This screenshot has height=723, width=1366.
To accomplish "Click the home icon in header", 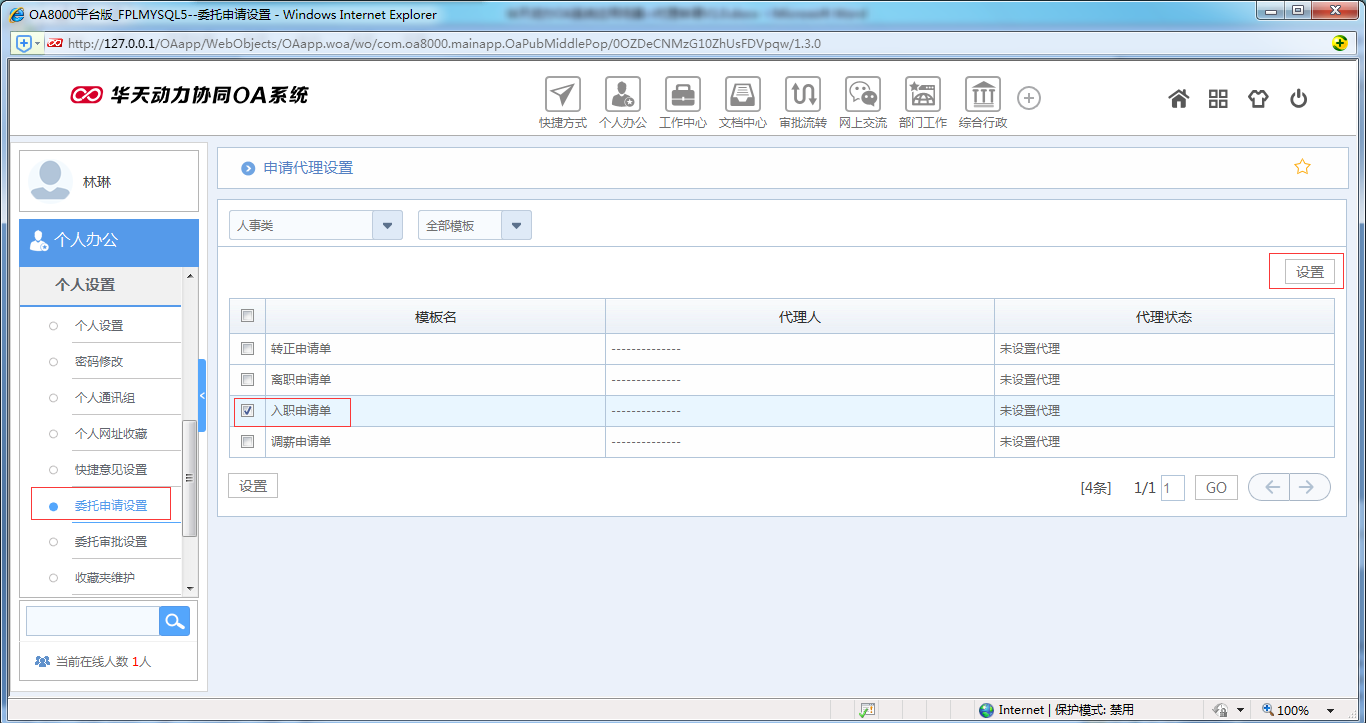I will [1179, 98].
